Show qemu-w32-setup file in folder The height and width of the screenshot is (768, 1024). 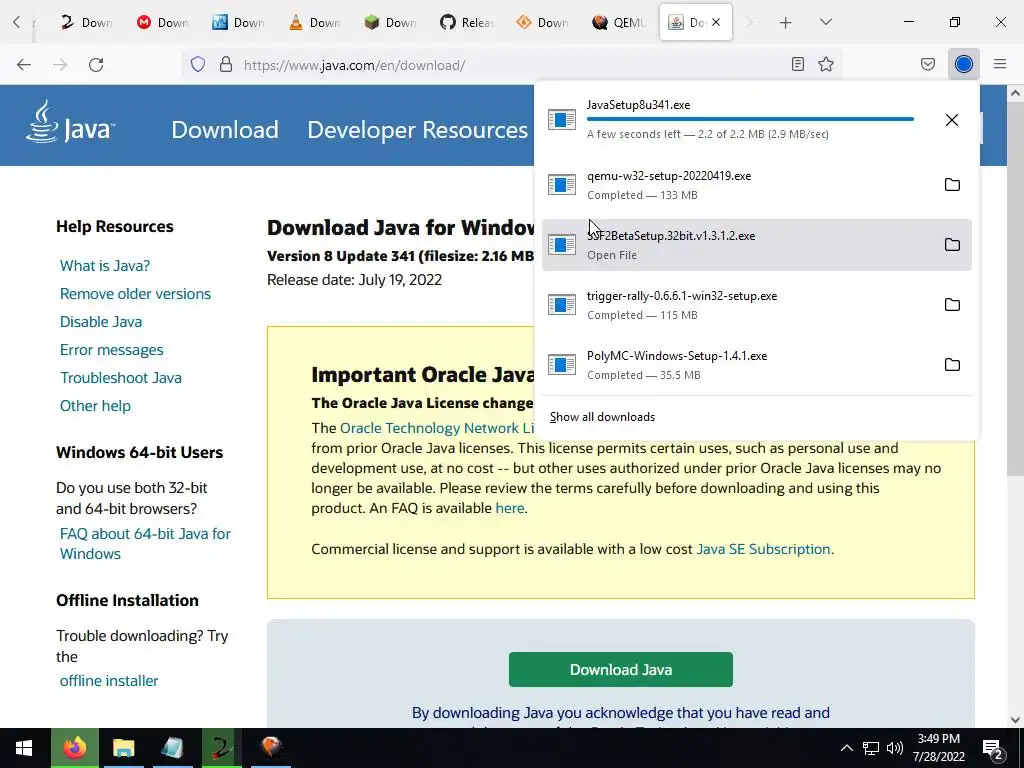point(952,185)
